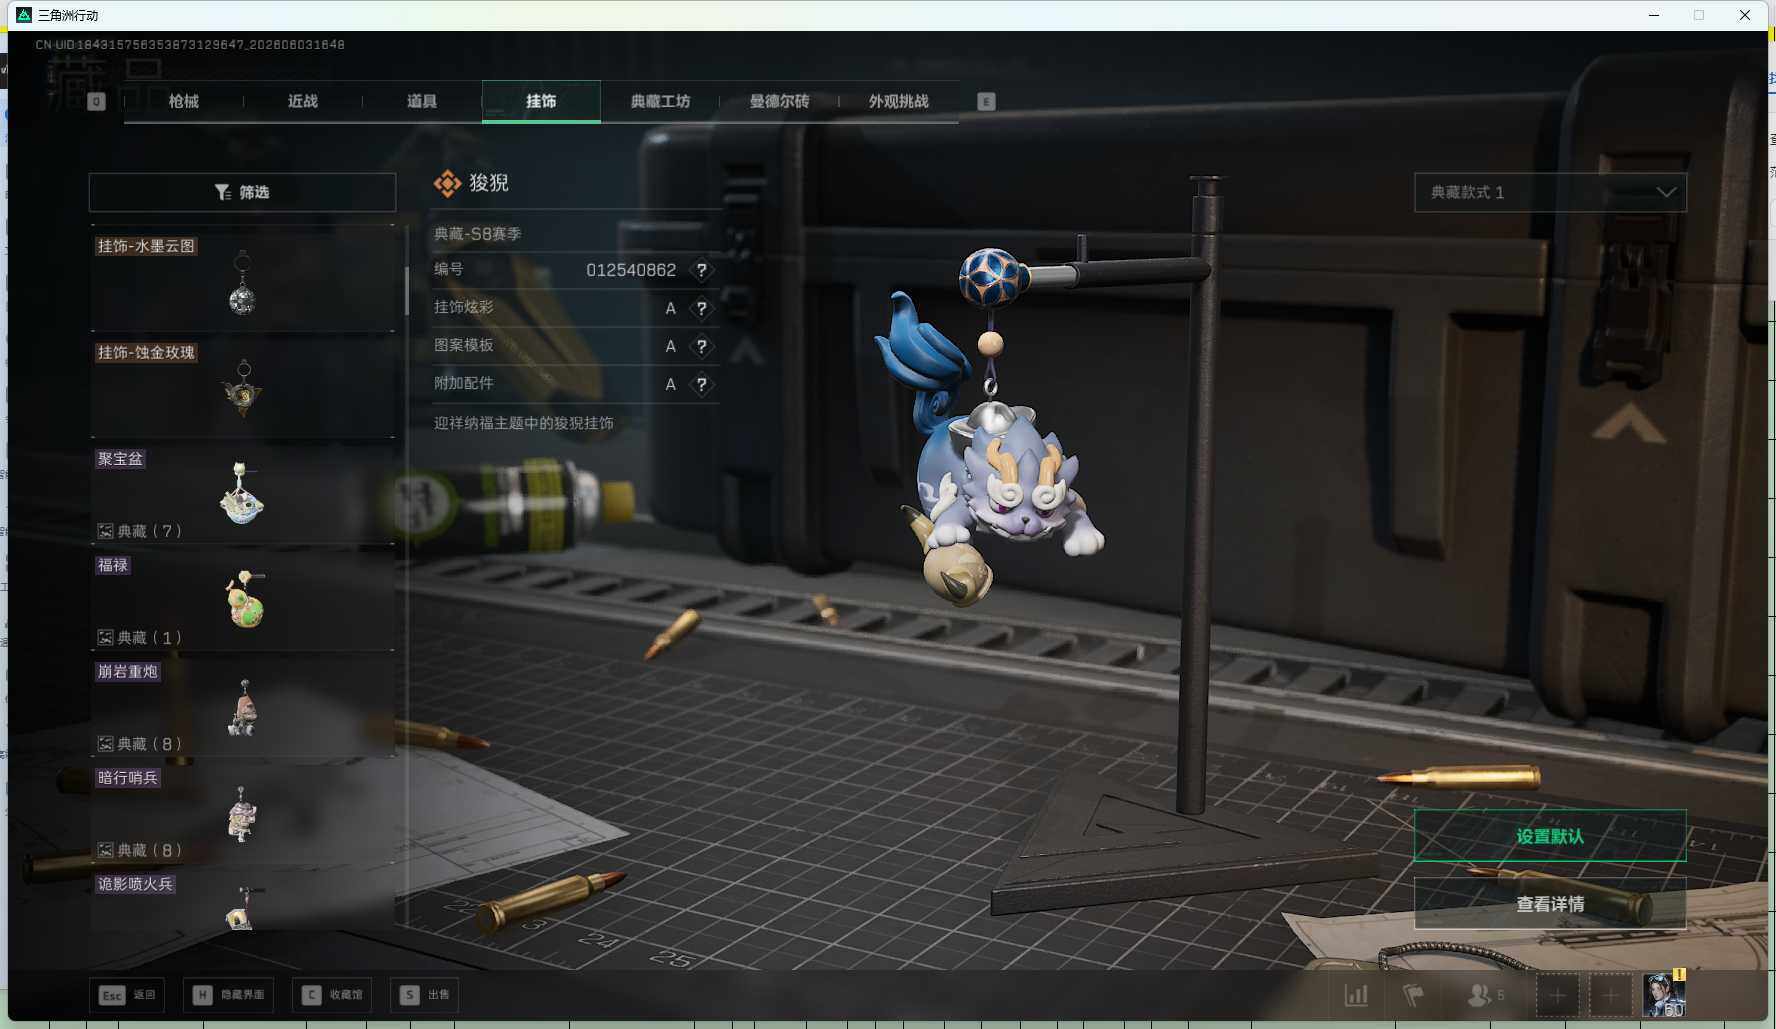Show help for 挂饰炫彩 rating
Viewport: 1776px width, 1029px height.
tap(702, 308)
